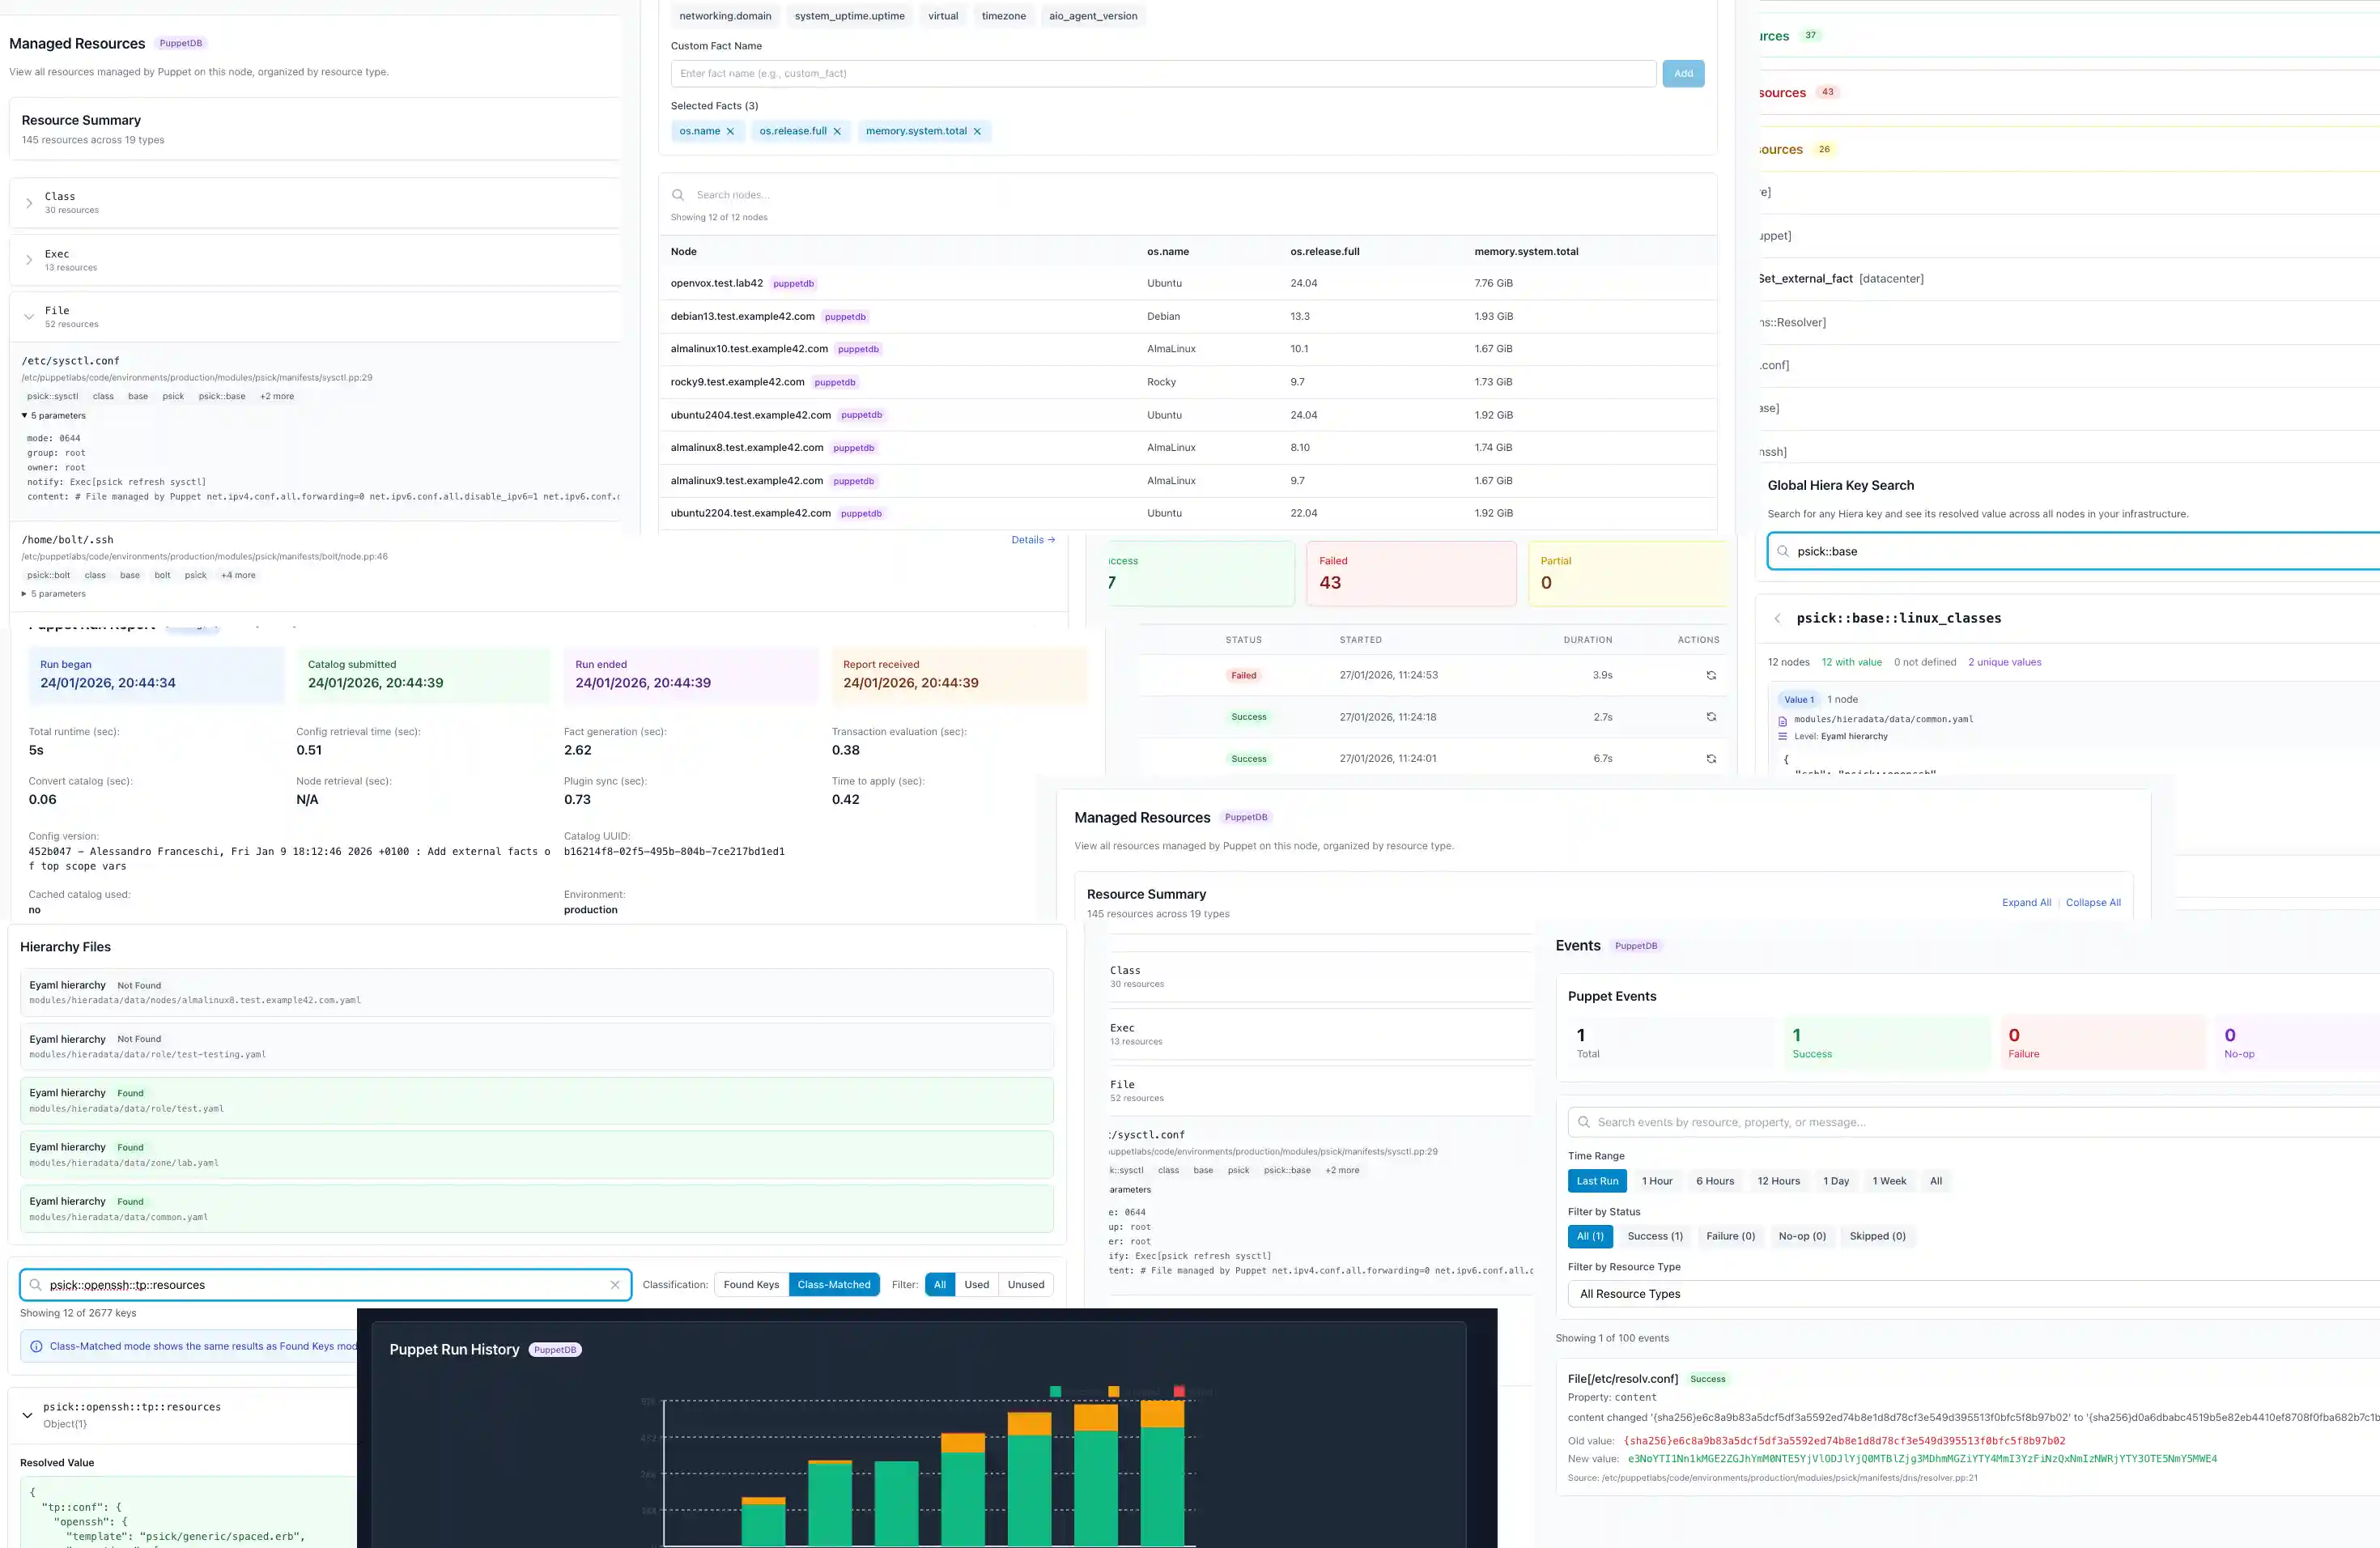Click red legend swatch in Run History chart

coord(1179,1391)
